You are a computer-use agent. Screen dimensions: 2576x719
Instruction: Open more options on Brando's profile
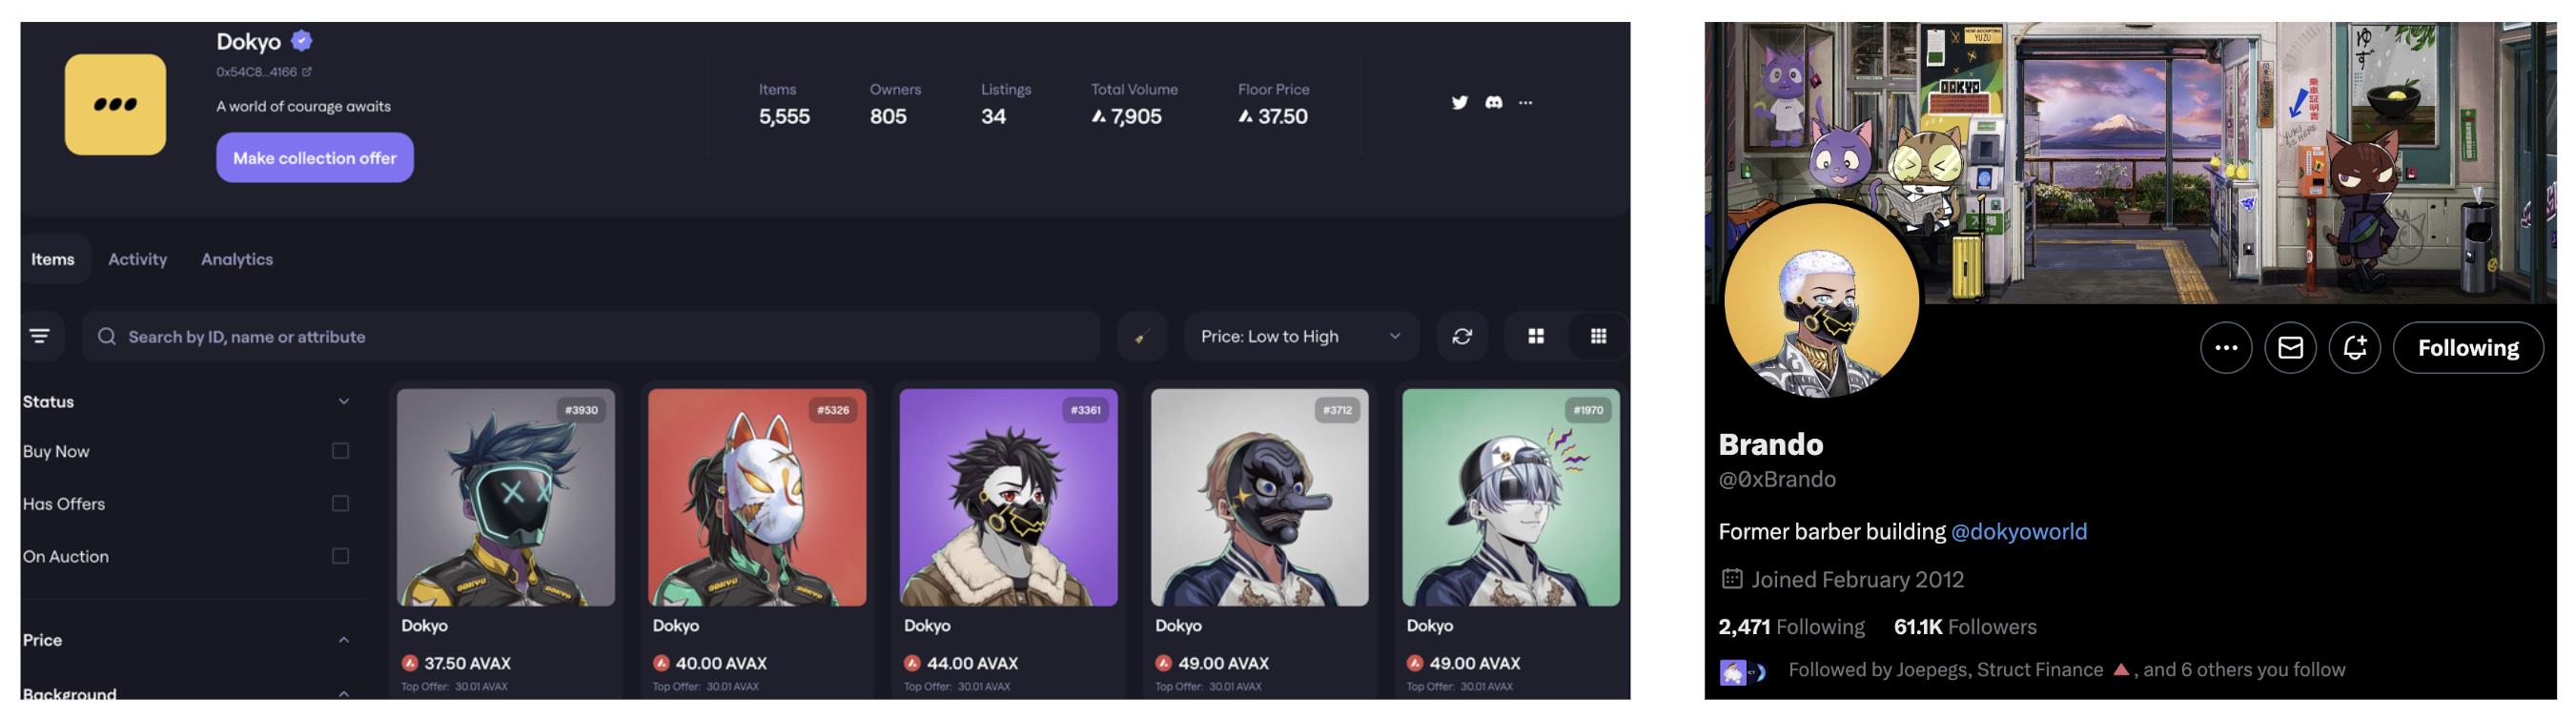tap(2226, 347)
